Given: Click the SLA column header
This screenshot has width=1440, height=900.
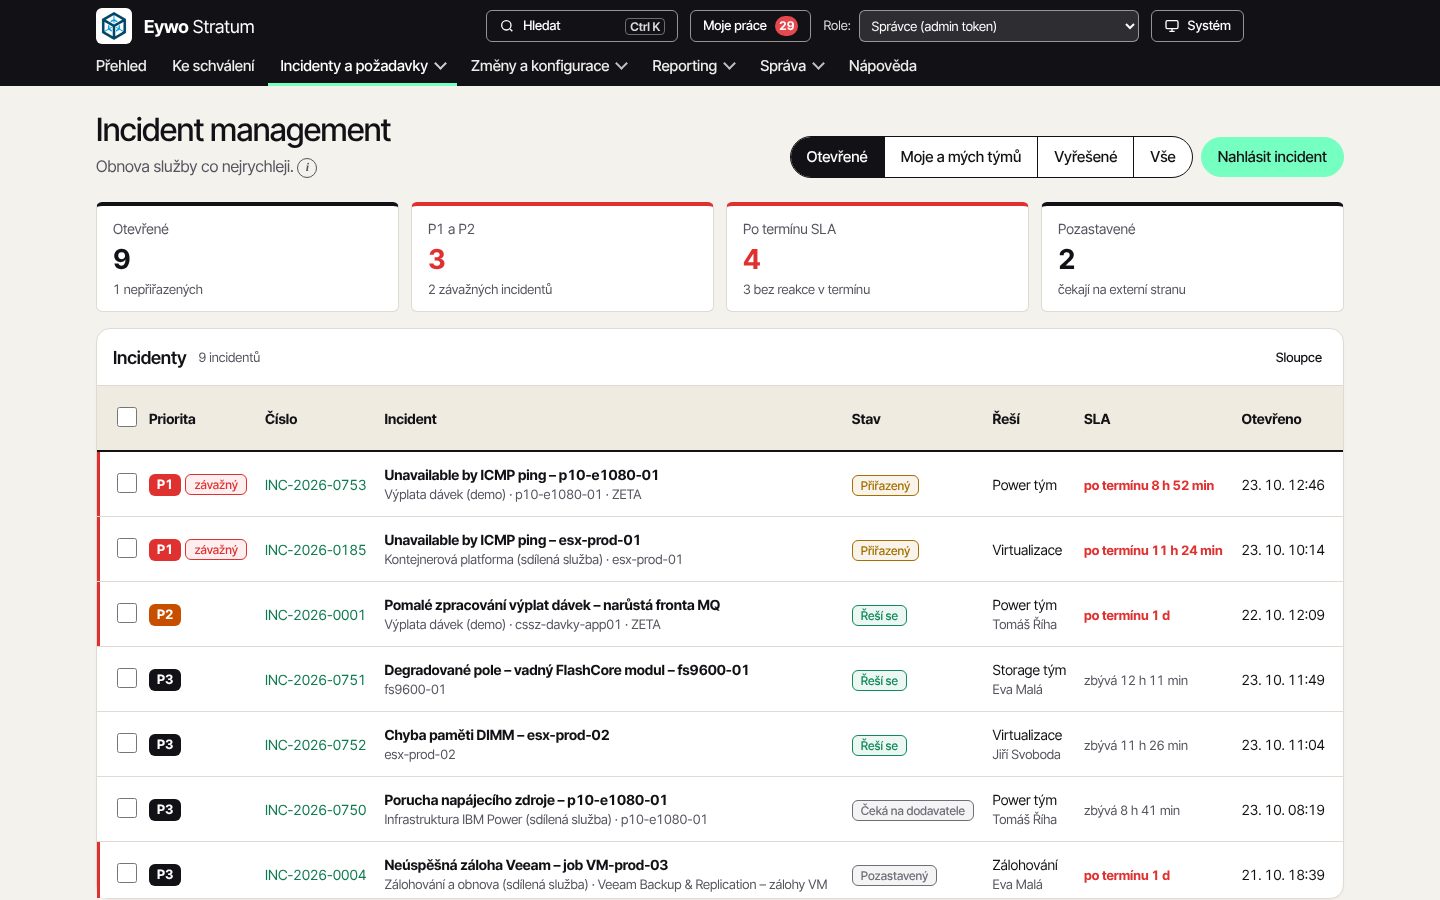Looking at the screenshot, I should 1097,419.
